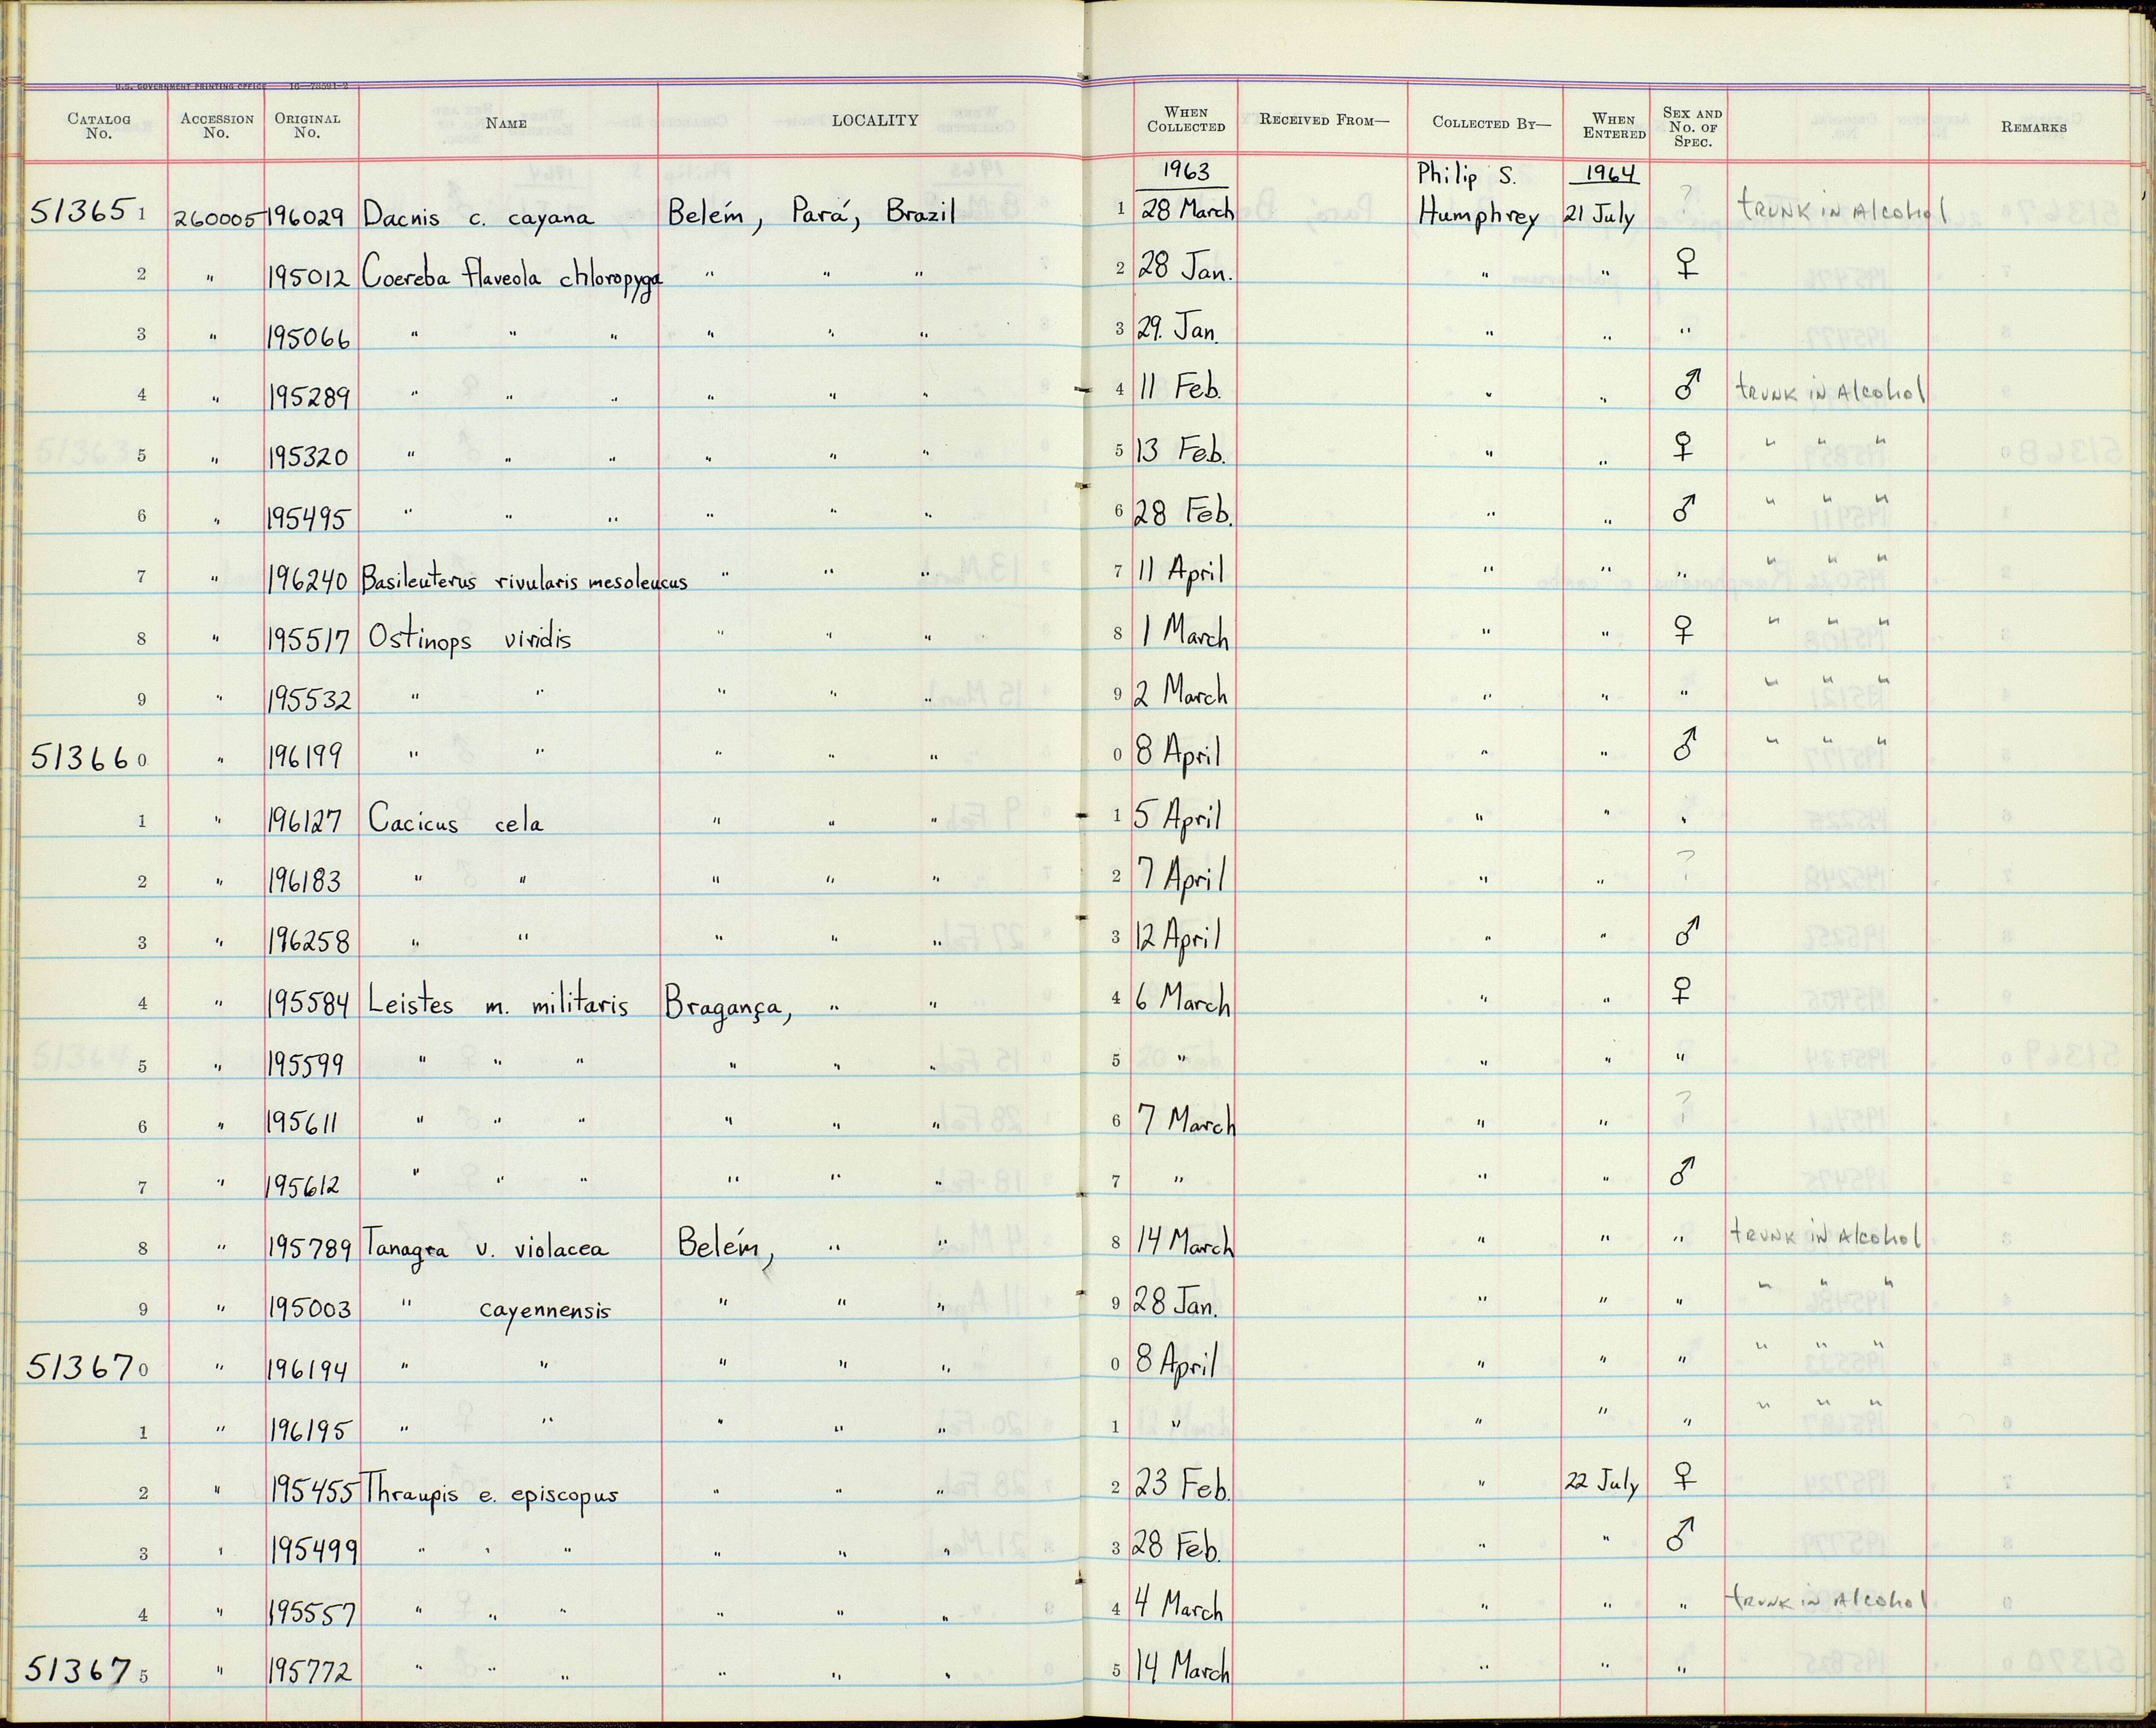This screenshot has width=2156, height=1728.
Task: Click the 'When Entered' column header
Action: (1614, 126)
